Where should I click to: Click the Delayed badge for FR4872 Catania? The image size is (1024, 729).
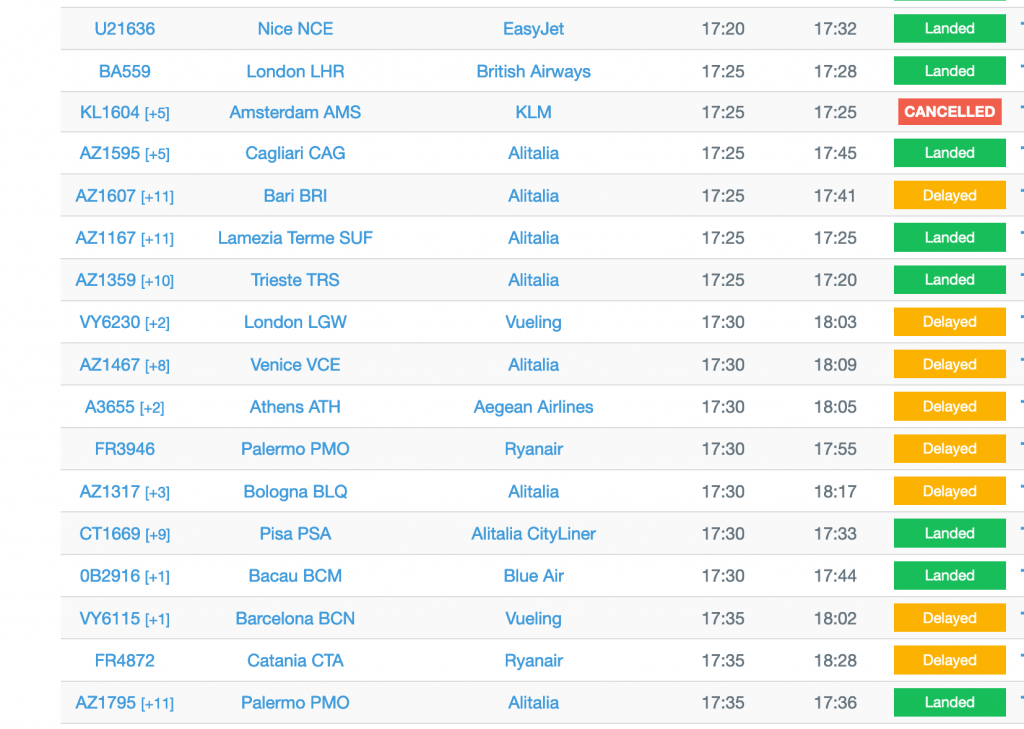click(x=950, y=660)
